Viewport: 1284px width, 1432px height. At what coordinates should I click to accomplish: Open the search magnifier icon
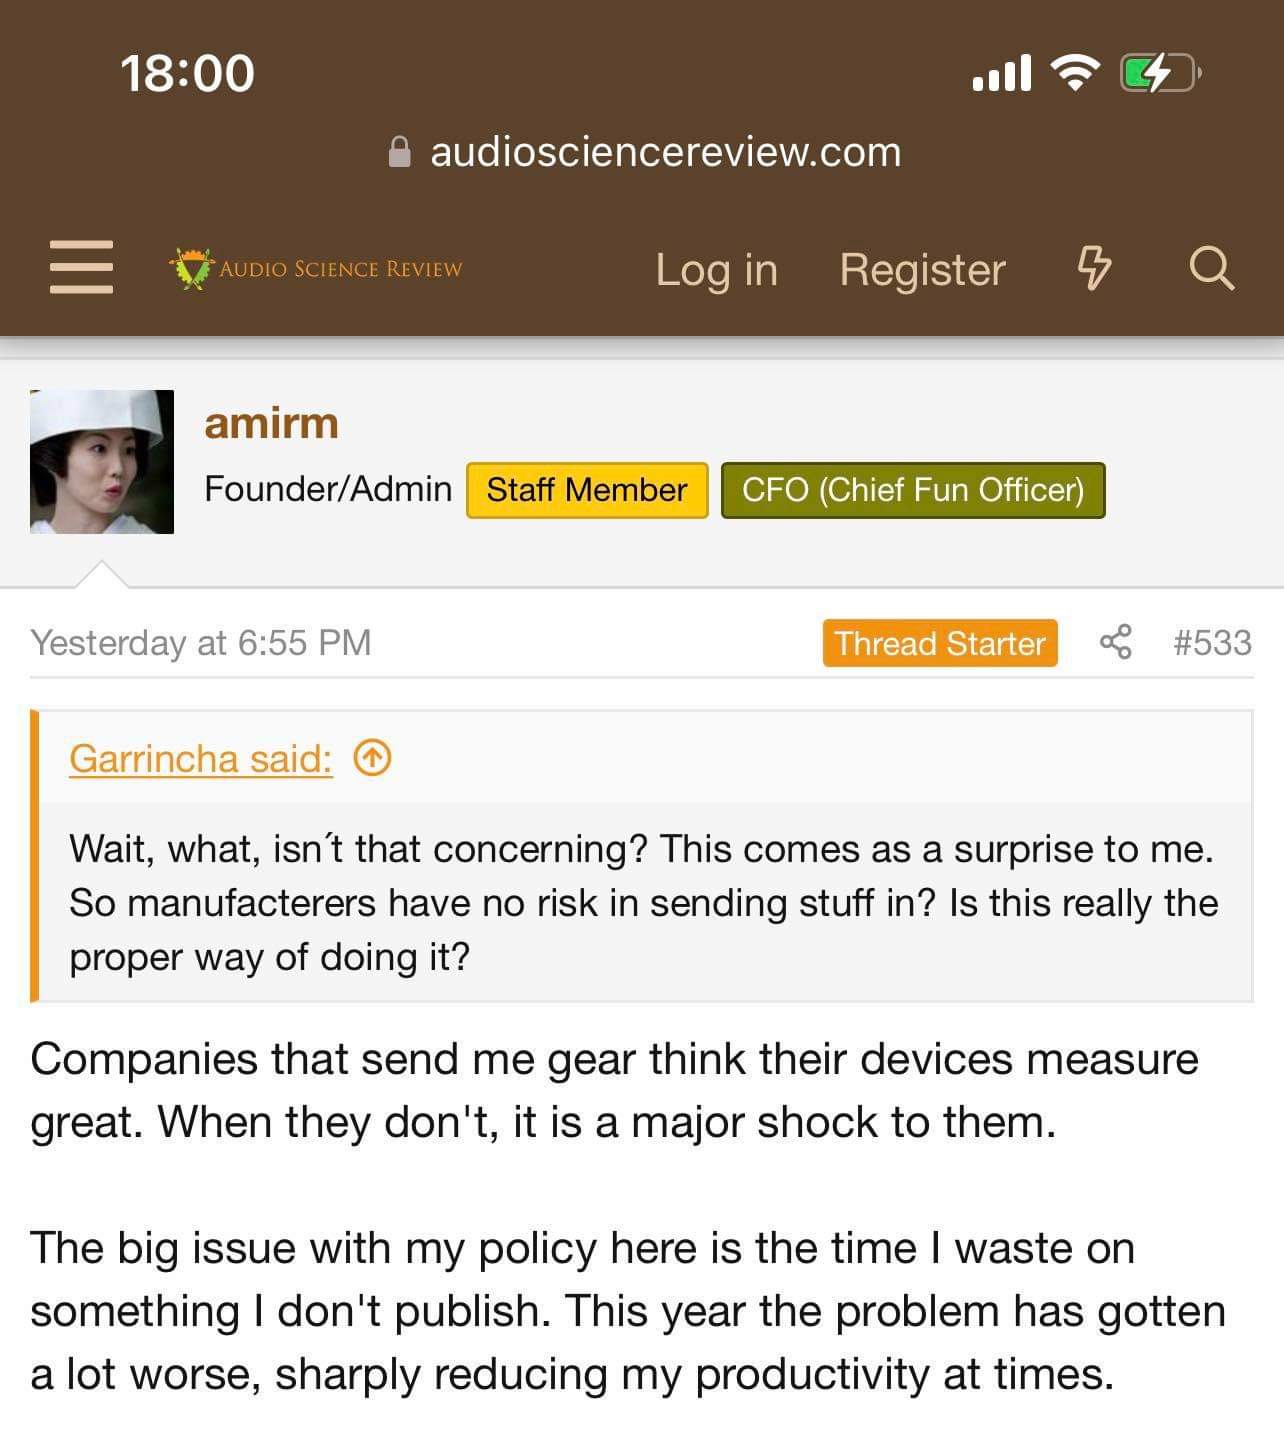[1211, 268]
